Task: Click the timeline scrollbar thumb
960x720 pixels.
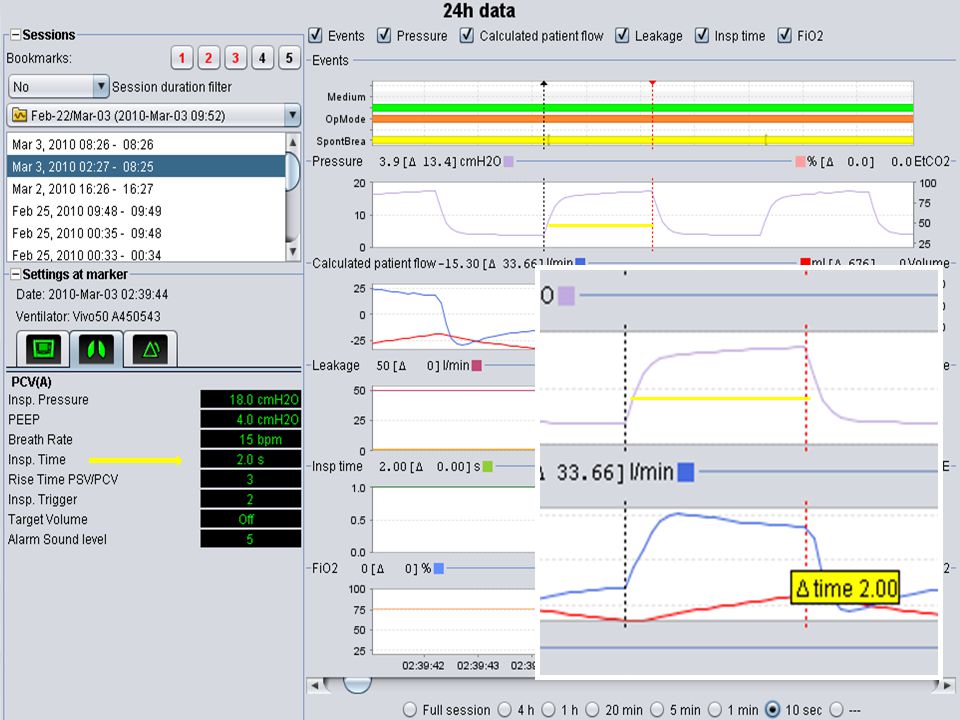Action: pos(358,685)
